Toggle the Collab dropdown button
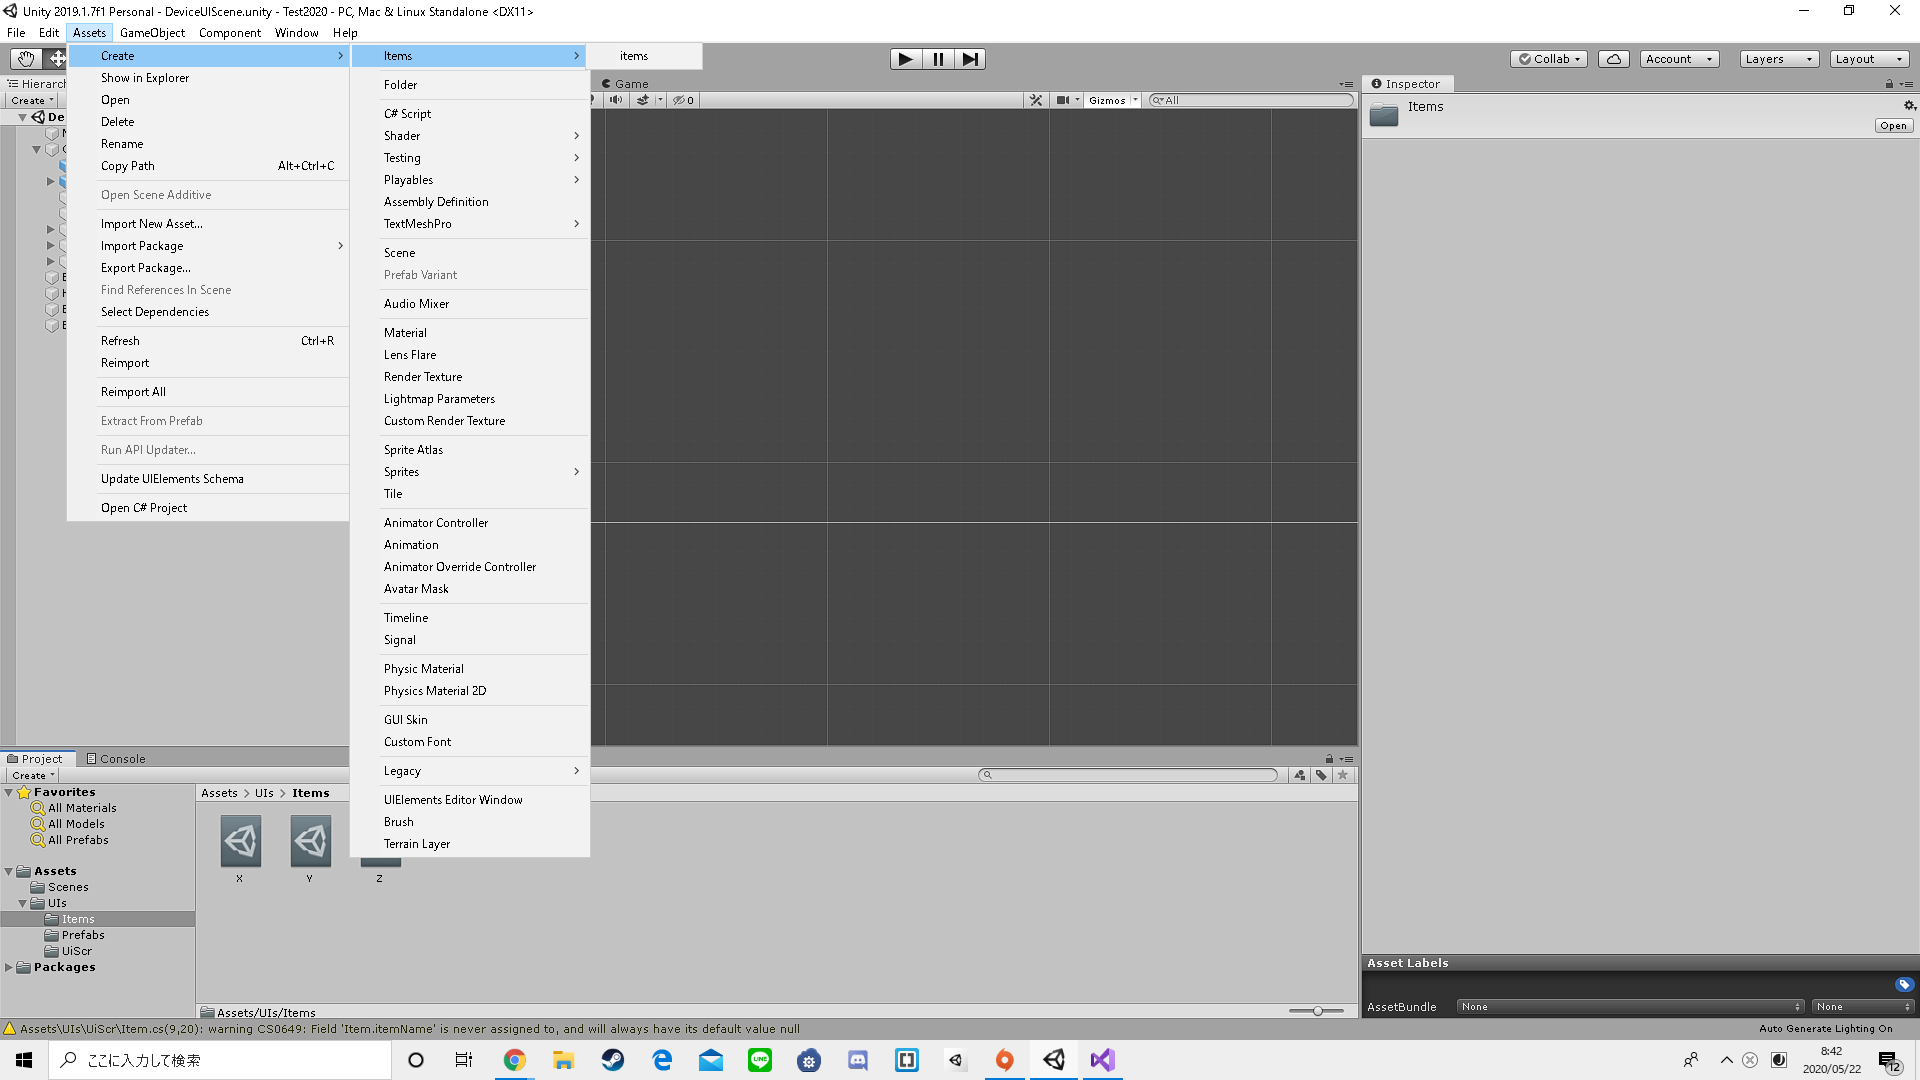This screenshot has height=1080, width=1920. (x=1548, y=58)
